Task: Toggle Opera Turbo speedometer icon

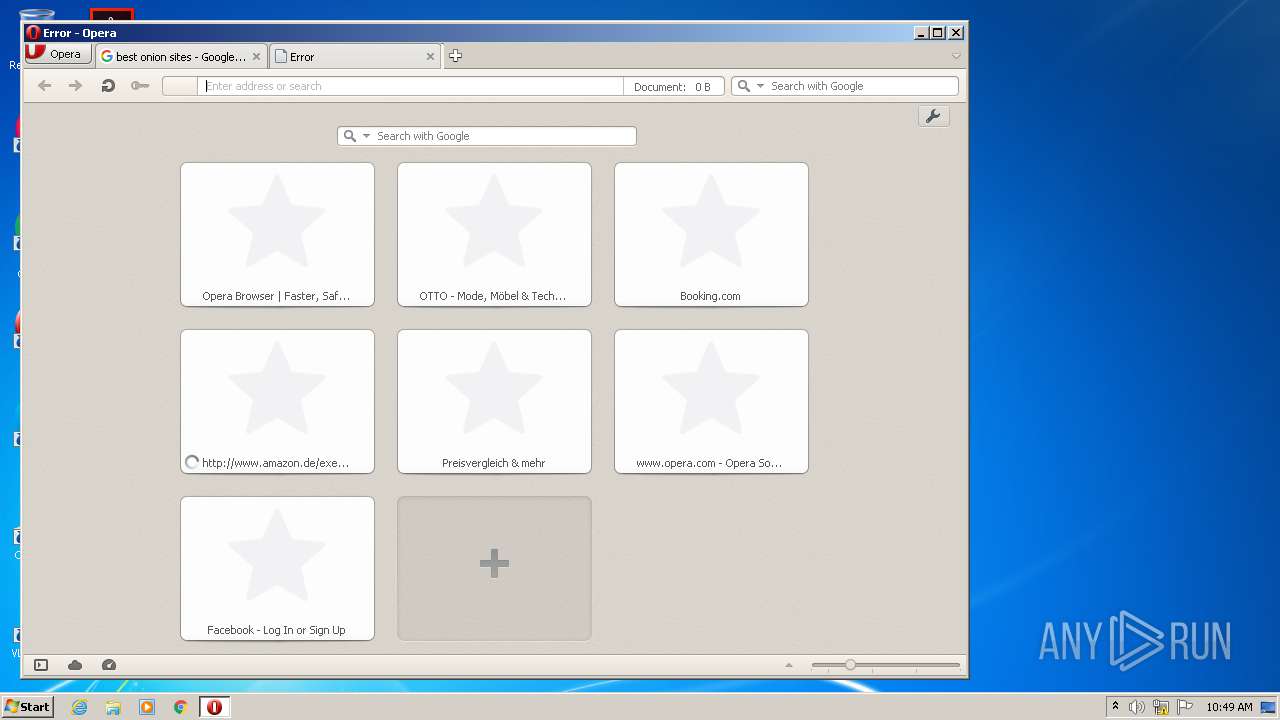Action: [x=109, y=665]
